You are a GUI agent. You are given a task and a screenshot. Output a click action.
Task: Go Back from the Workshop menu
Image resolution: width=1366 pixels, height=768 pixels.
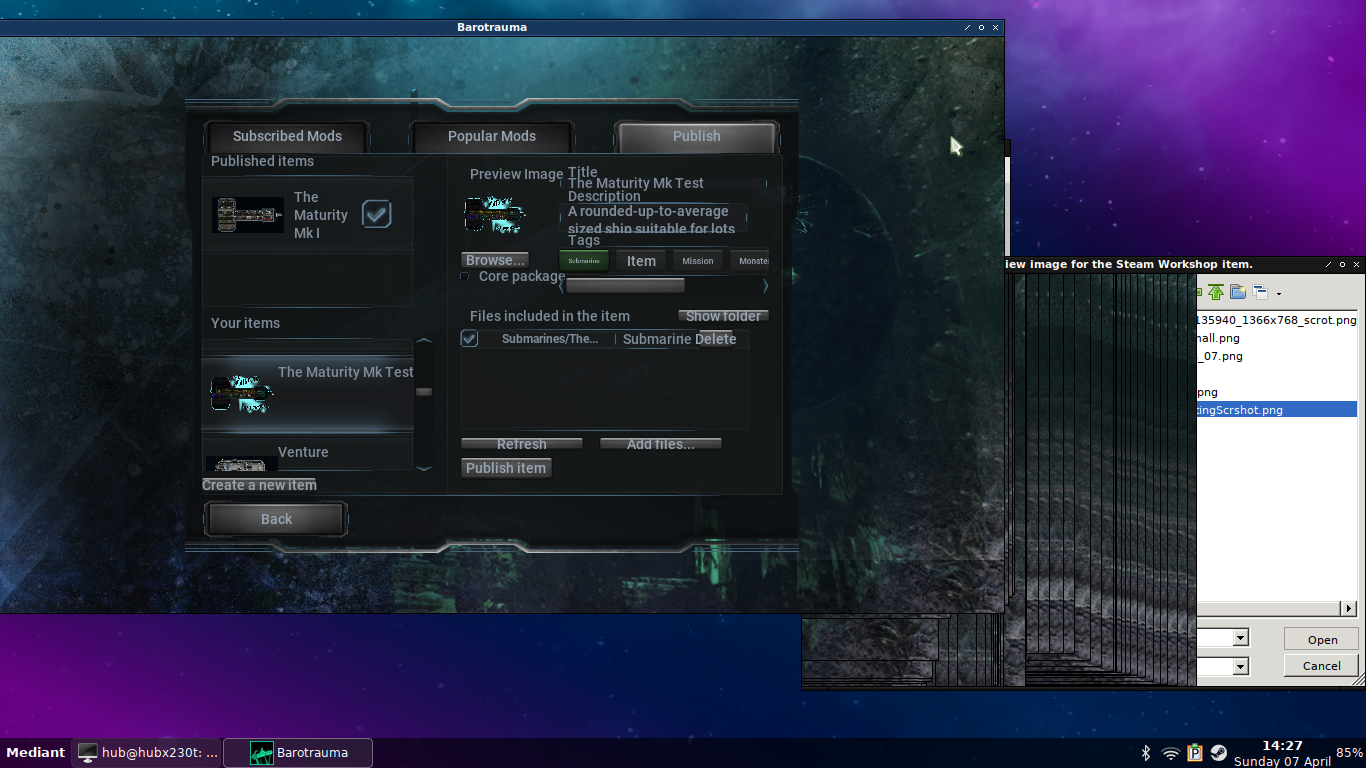pos(276,519)
